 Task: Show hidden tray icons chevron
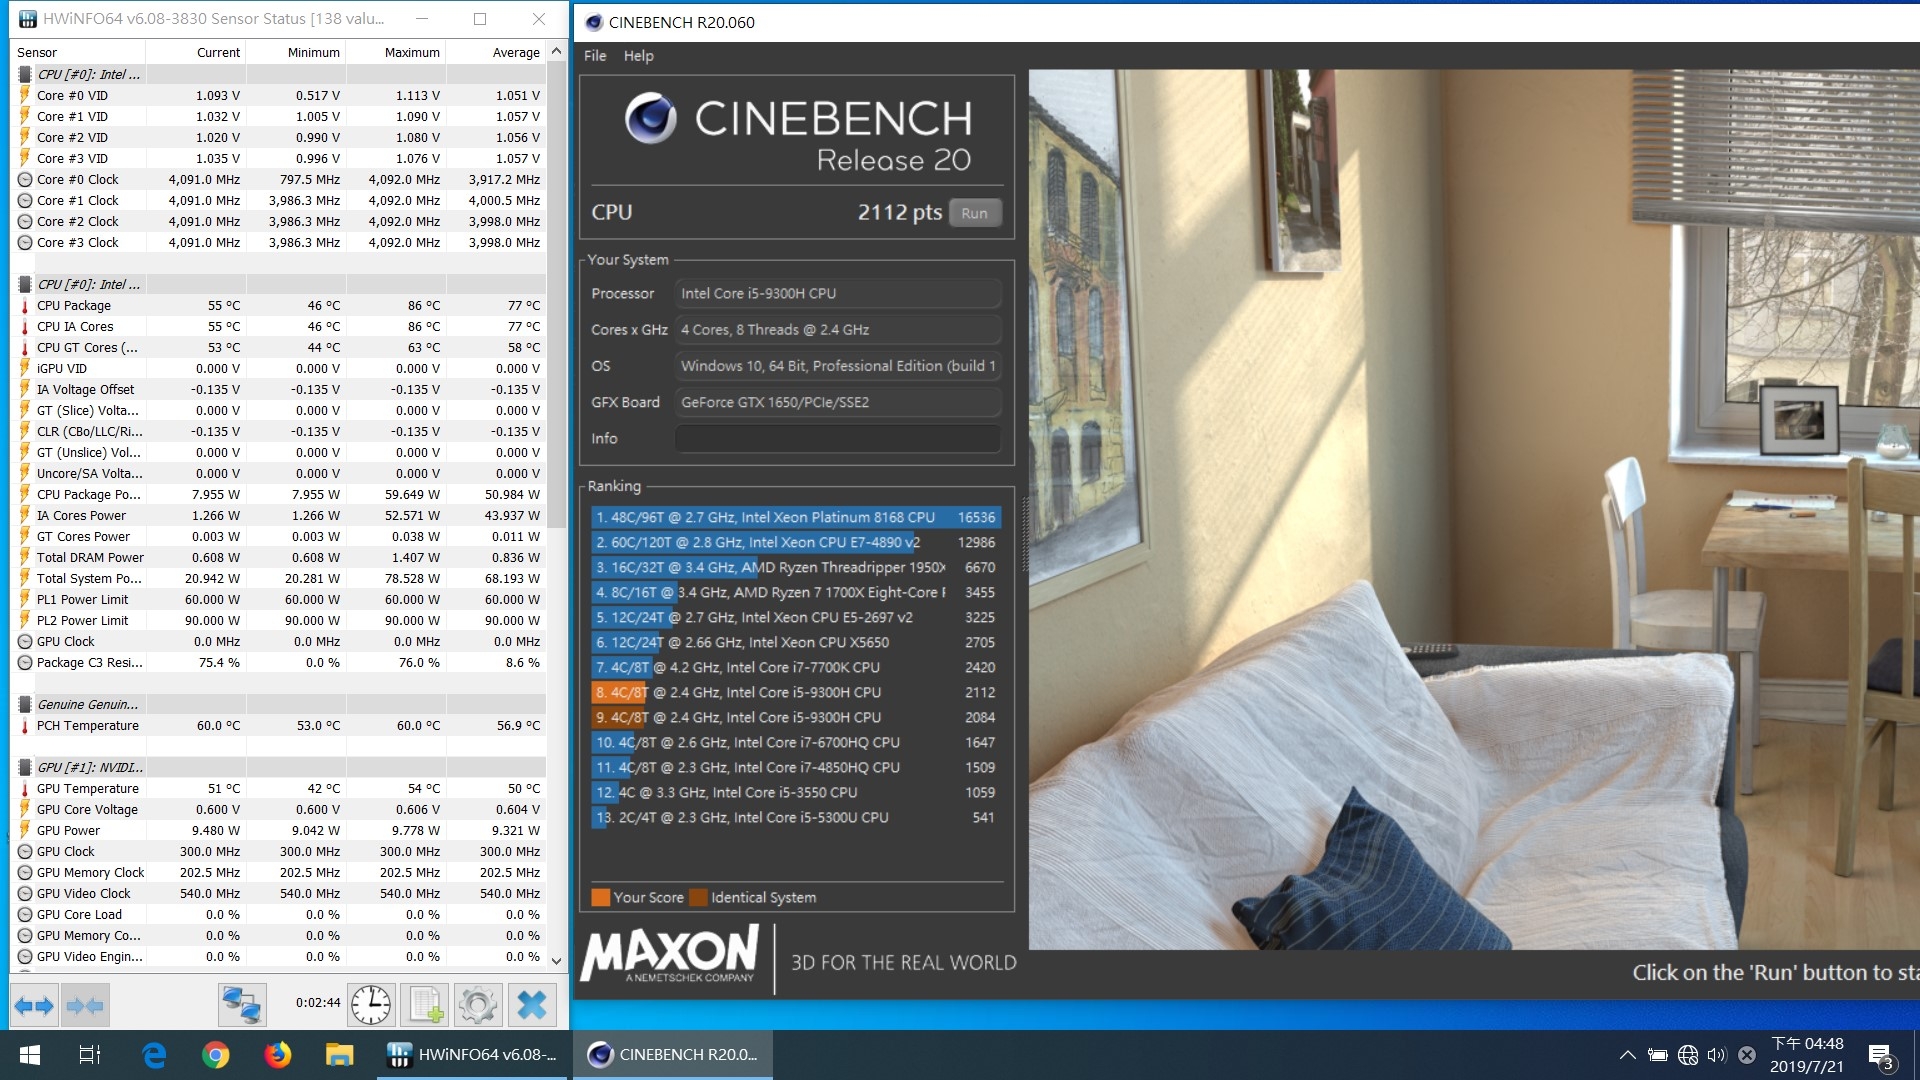click(x=1627, y=1055)
